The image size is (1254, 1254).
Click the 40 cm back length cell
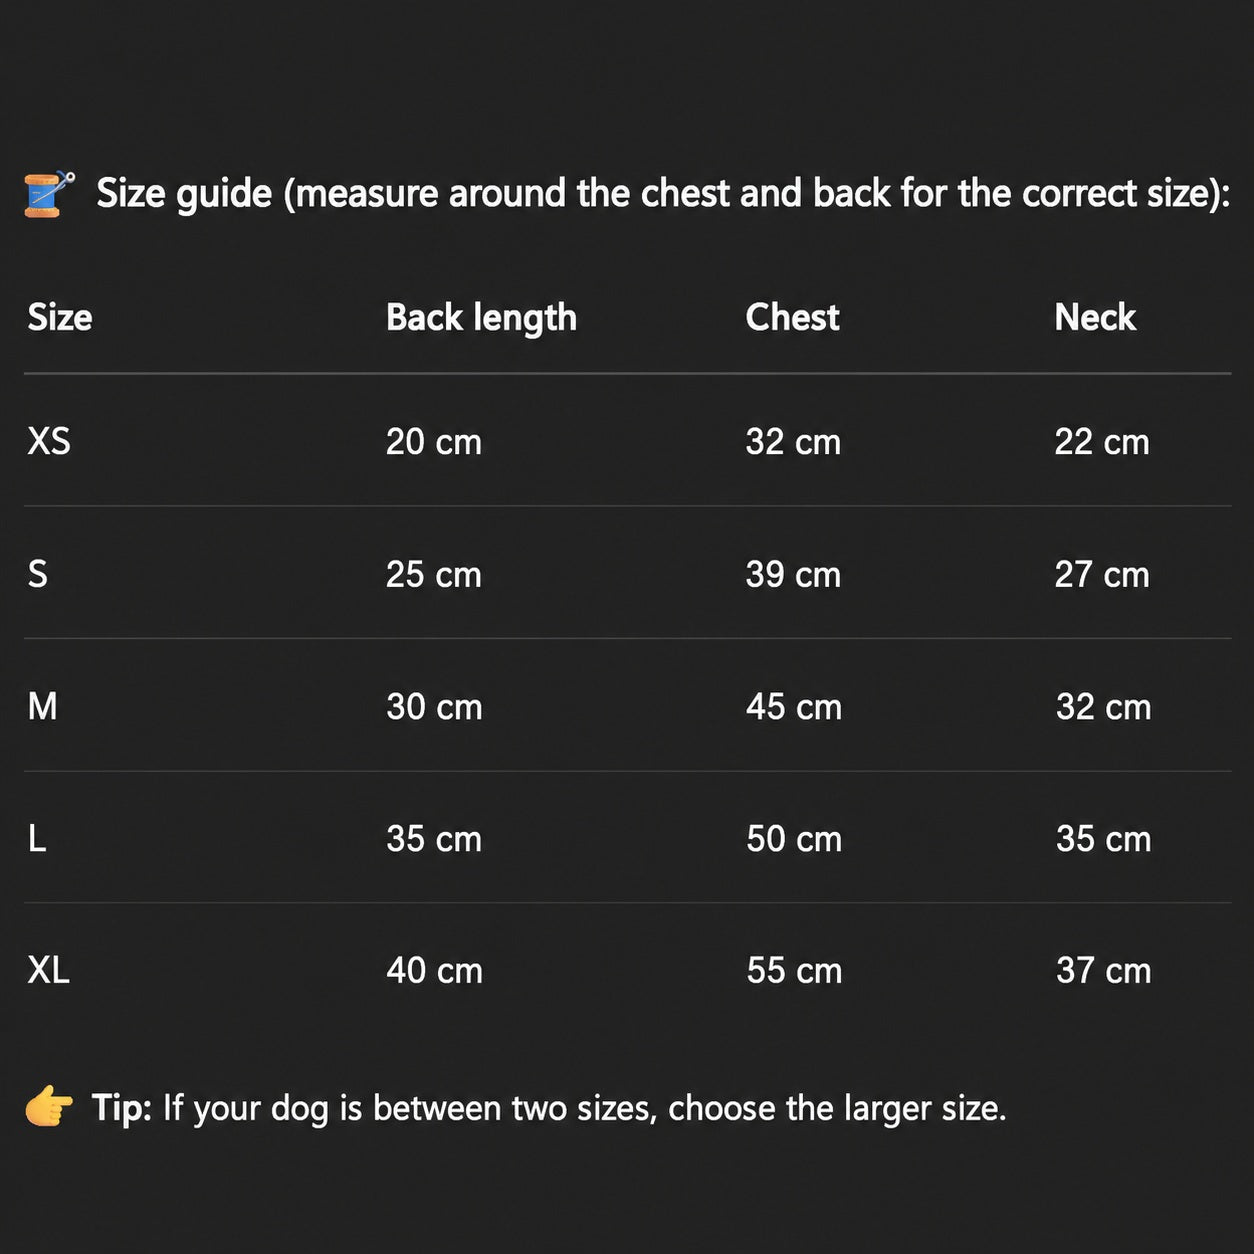(x=435, y=970)
